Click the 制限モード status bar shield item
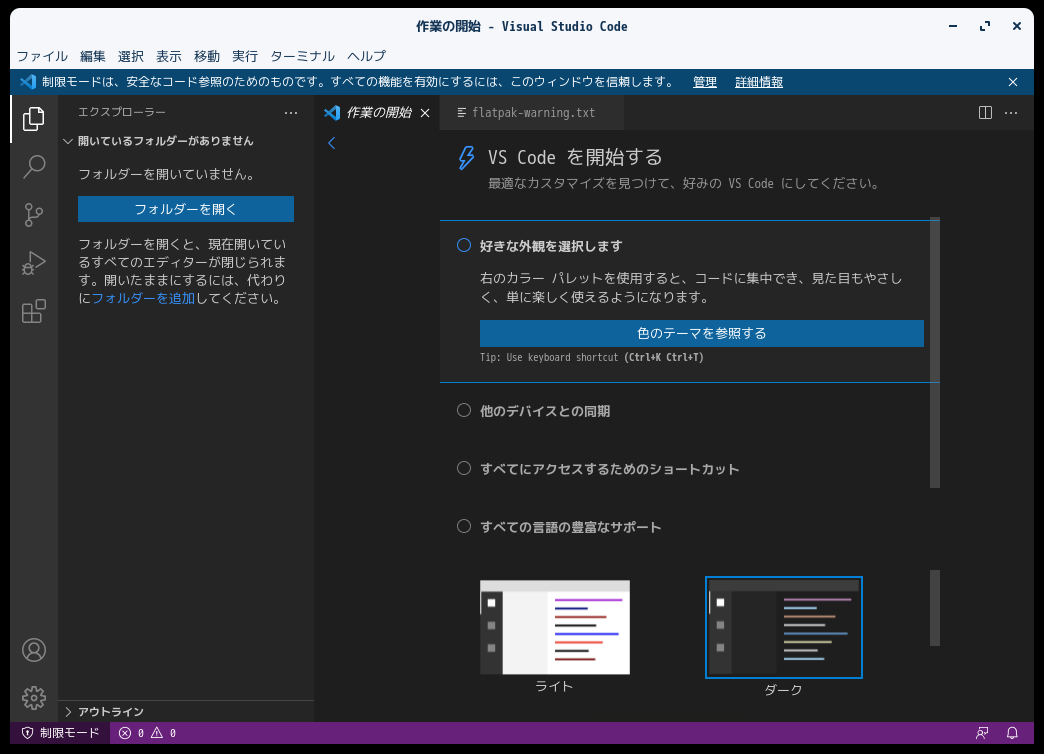 pos(60,733)
